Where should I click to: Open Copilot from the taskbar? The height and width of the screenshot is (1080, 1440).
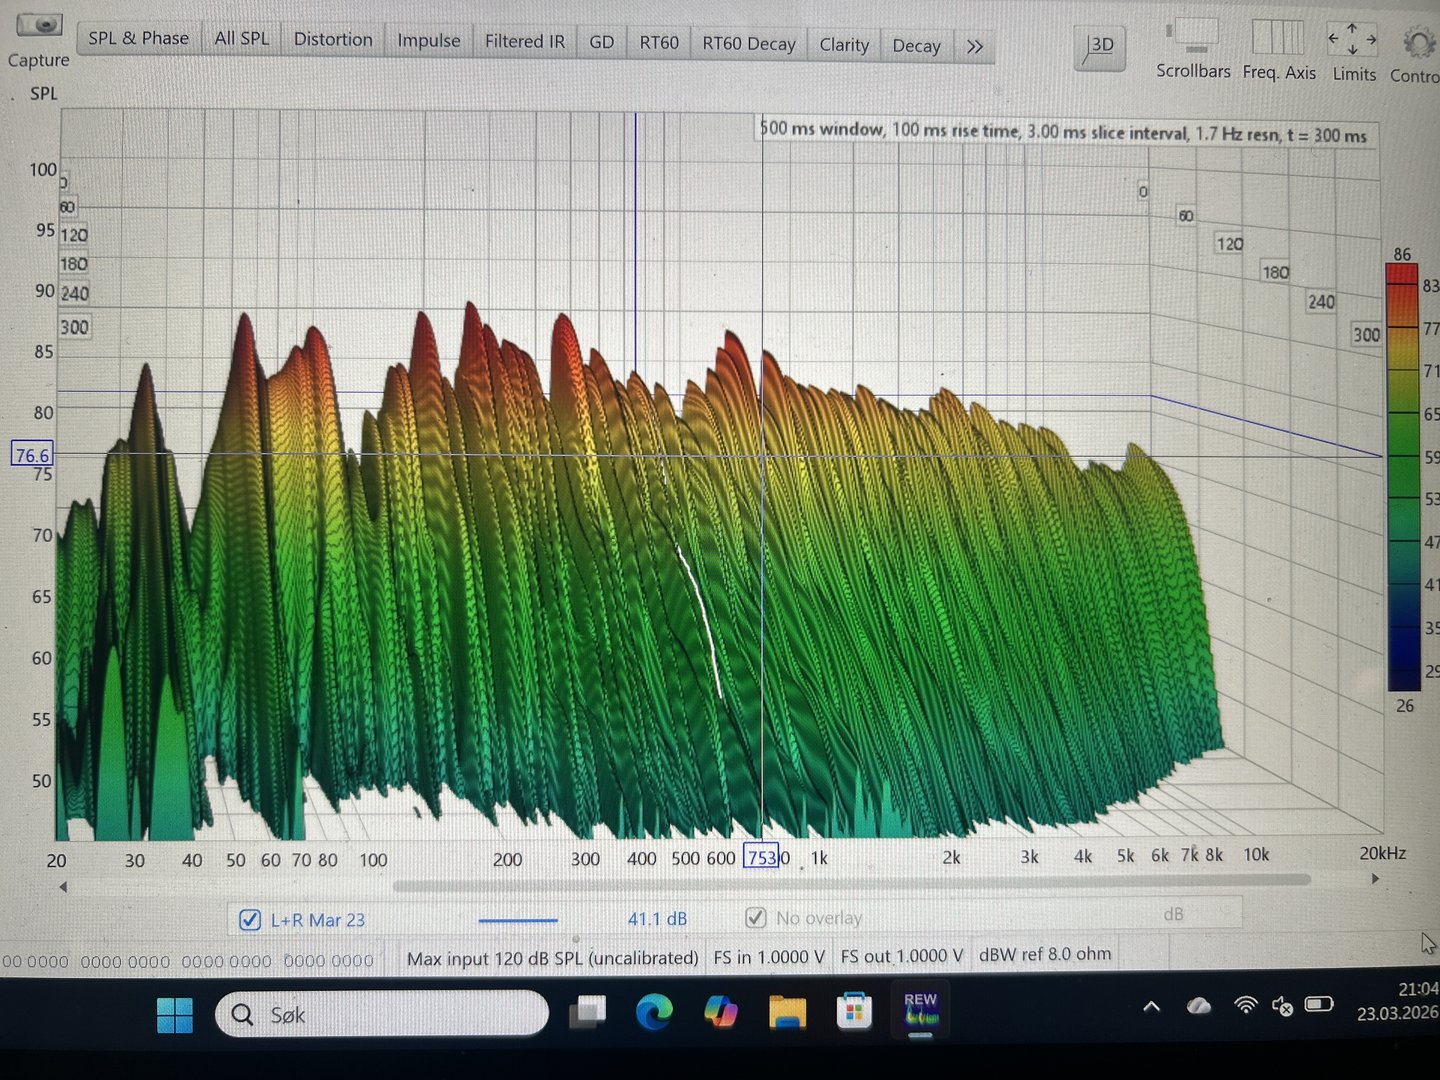coord(721,1013)
